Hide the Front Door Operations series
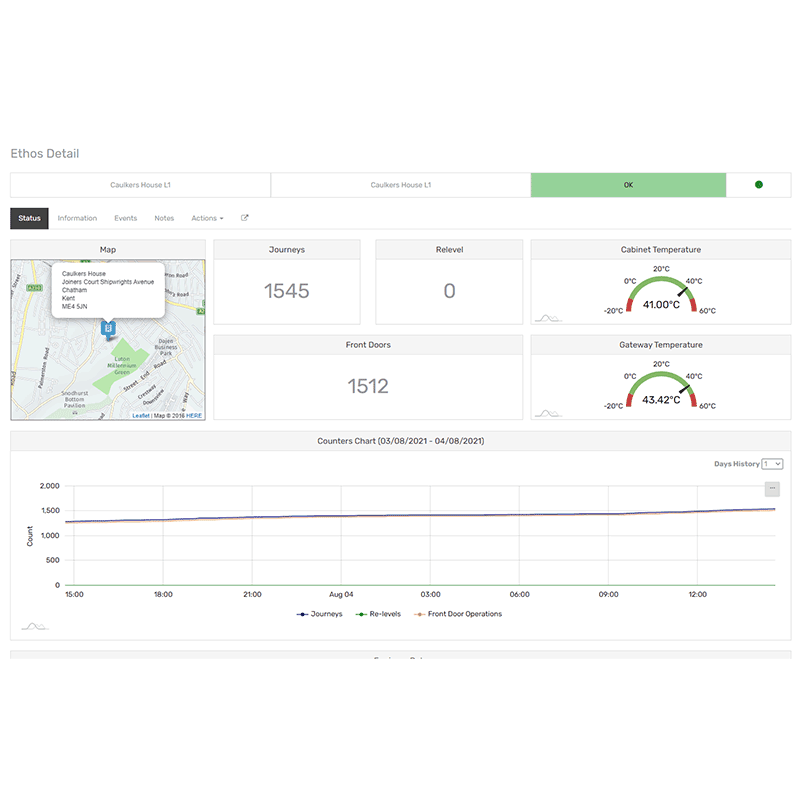 pos(458,614)
